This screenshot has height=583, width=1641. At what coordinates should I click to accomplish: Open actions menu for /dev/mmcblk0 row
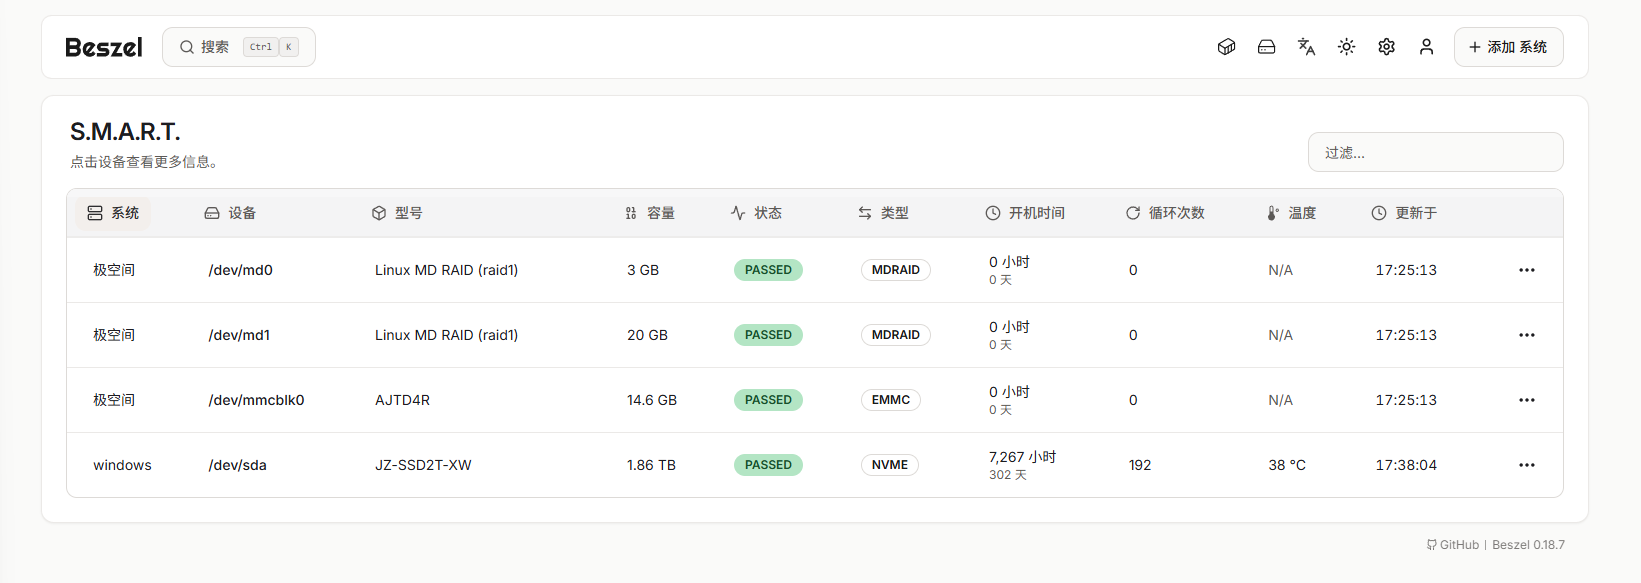pyautogui.click(x=1526, y=400)
